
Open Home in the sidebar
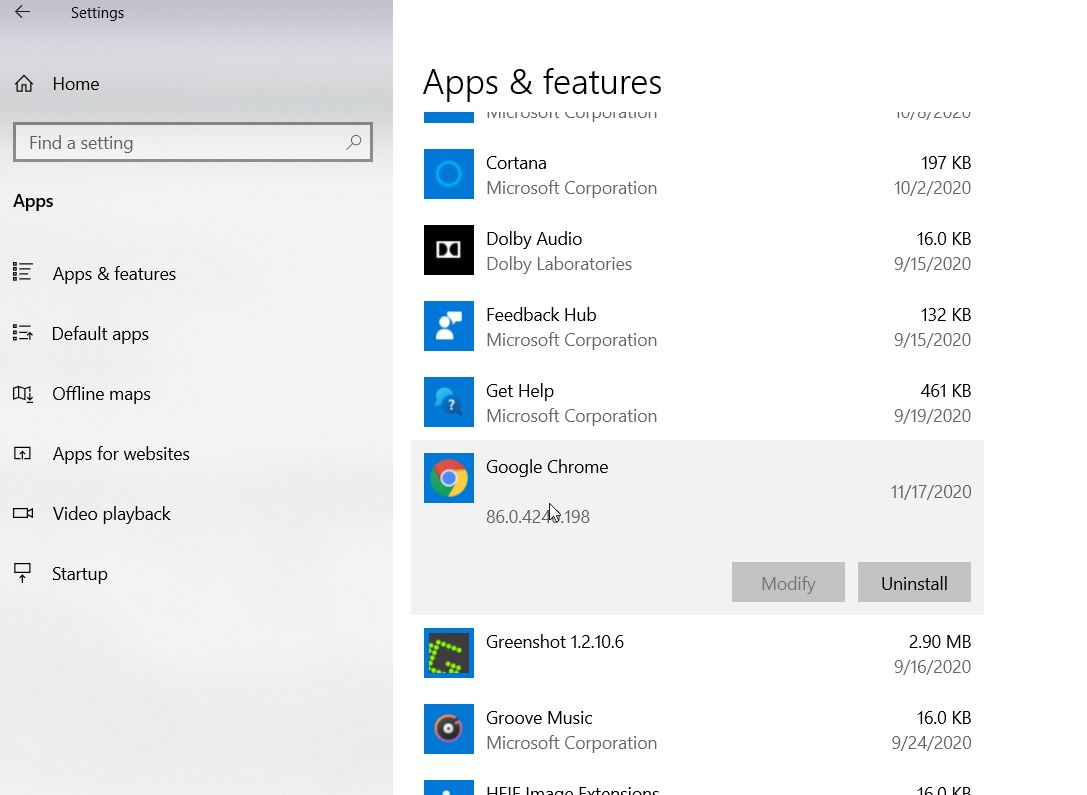pos(76,84)
